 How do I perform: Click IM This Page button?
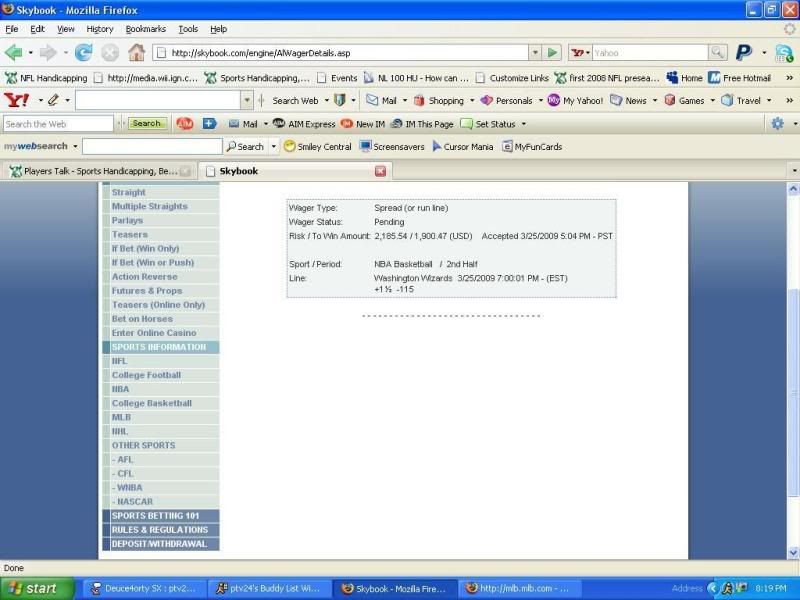click(422, 124)
